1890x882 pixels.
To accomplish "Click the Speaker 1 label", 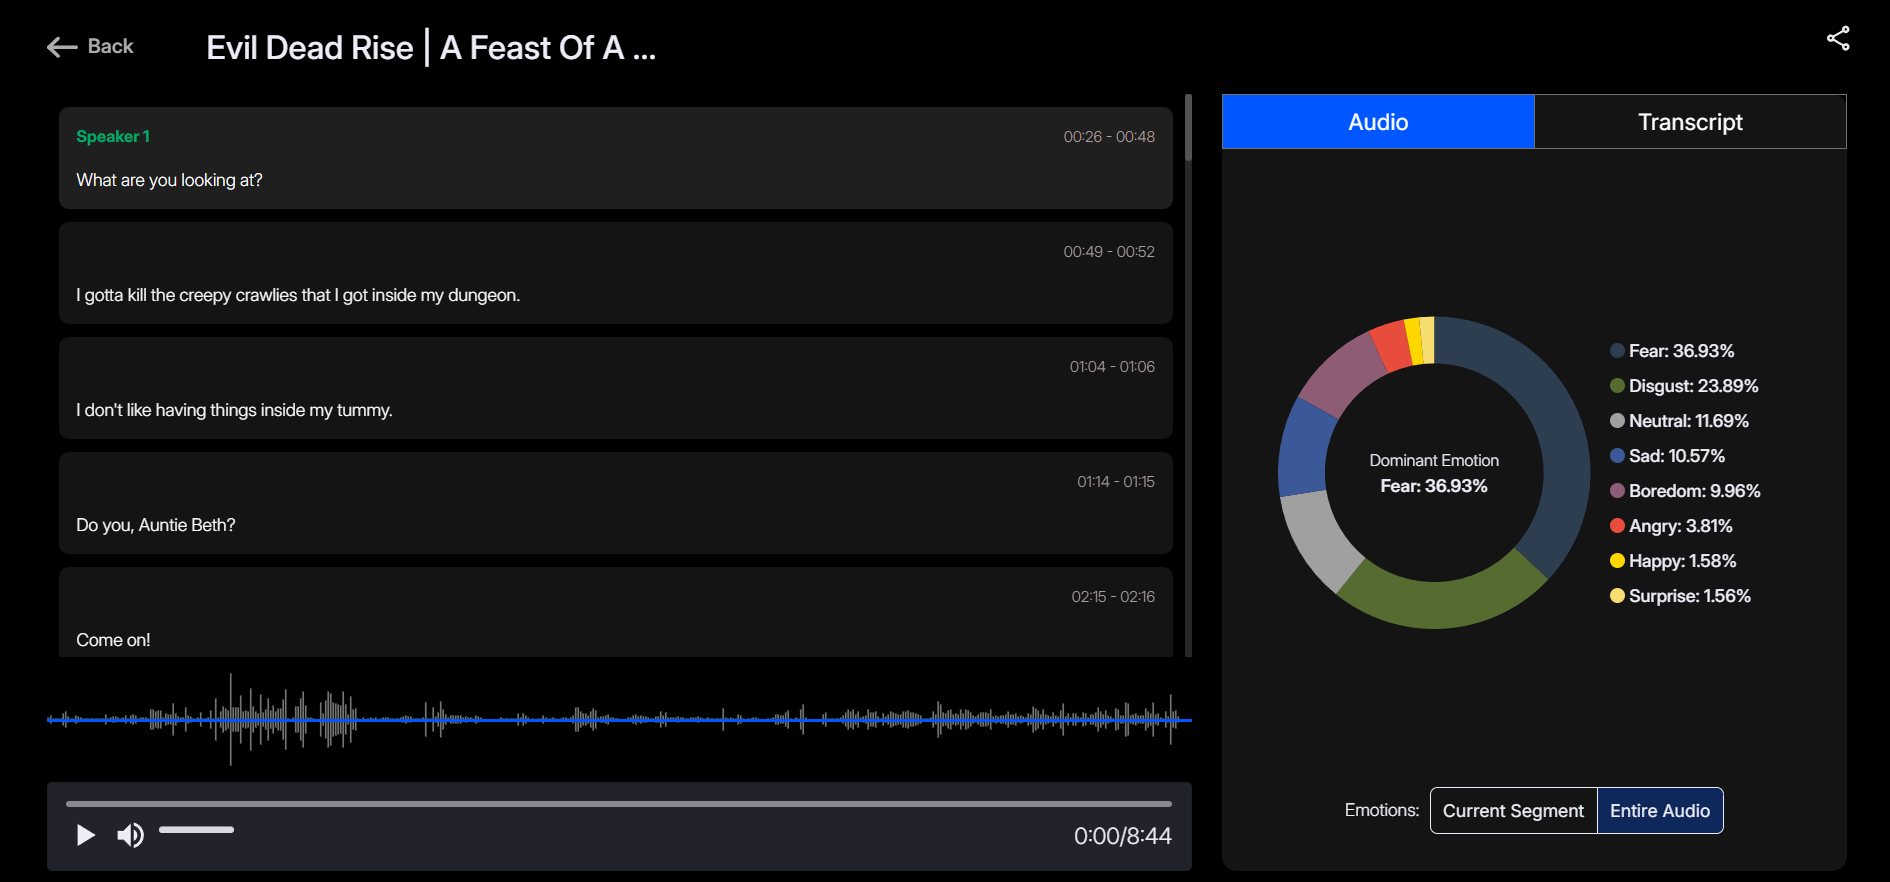I will 113,136.
